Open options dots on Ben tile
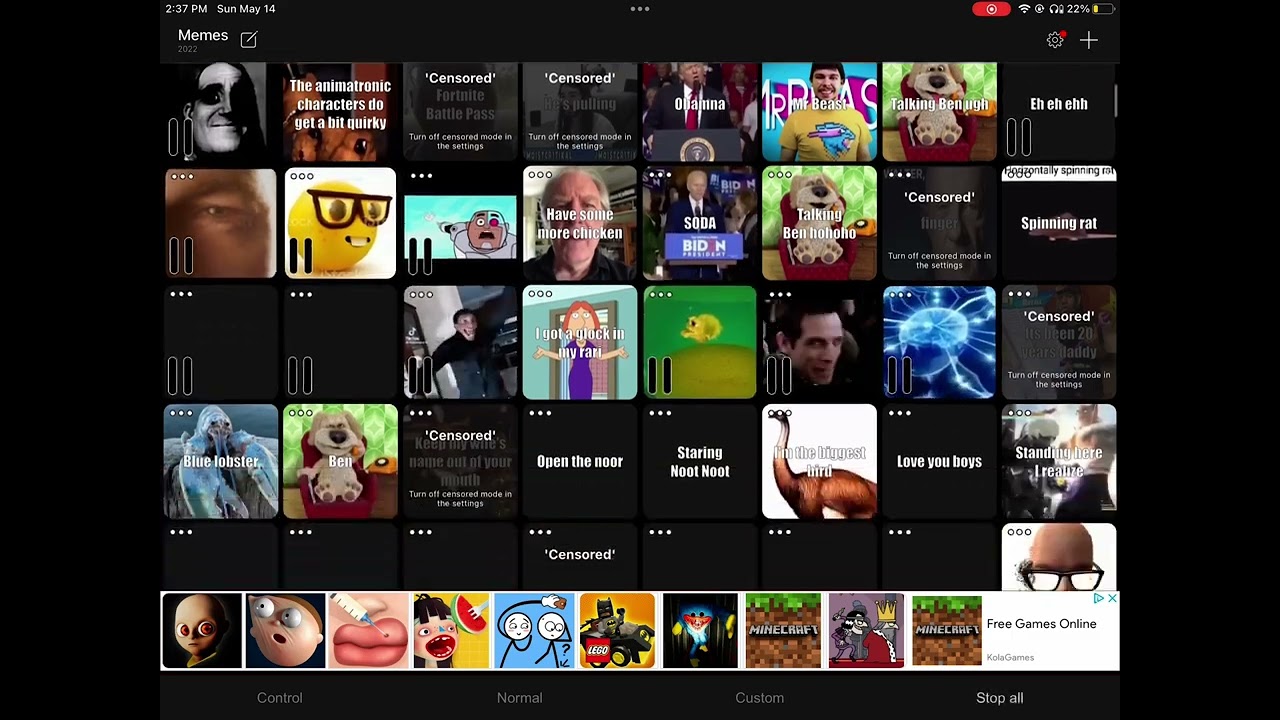This screenshot has width=1280, height=720. point(301,413)
